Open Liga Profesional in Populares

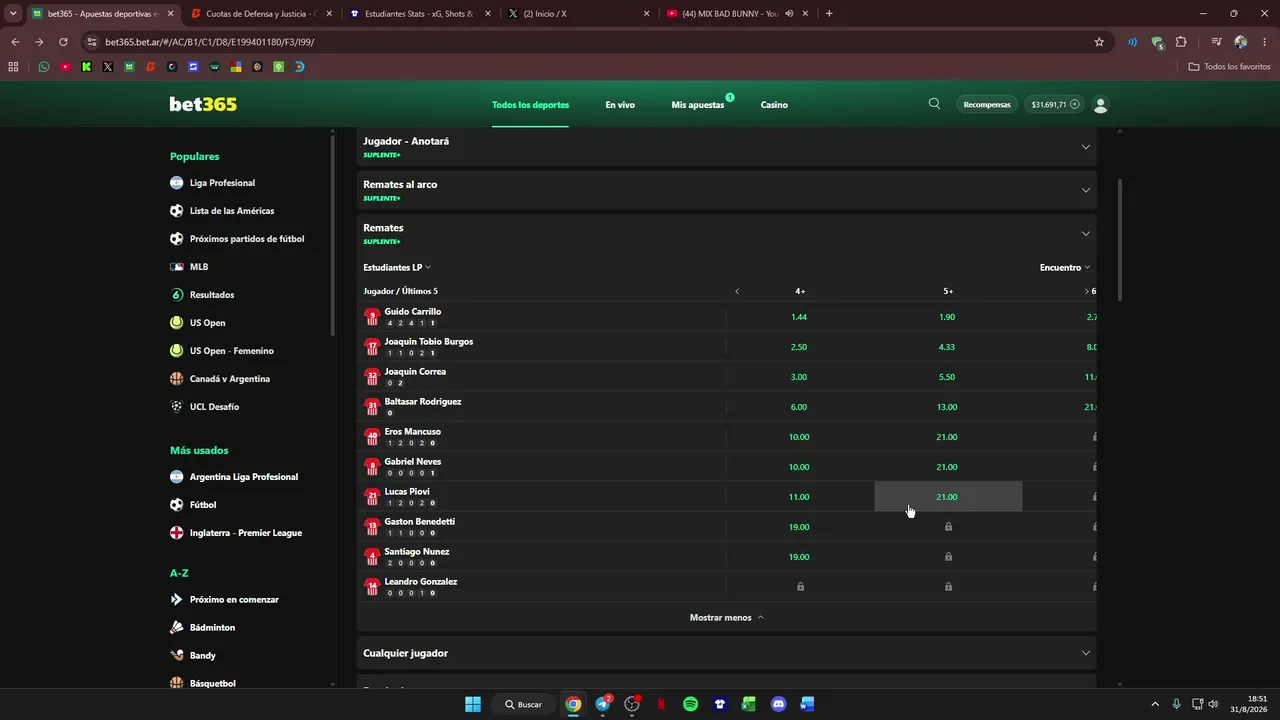pyautogui.click(x=222, y=183)
